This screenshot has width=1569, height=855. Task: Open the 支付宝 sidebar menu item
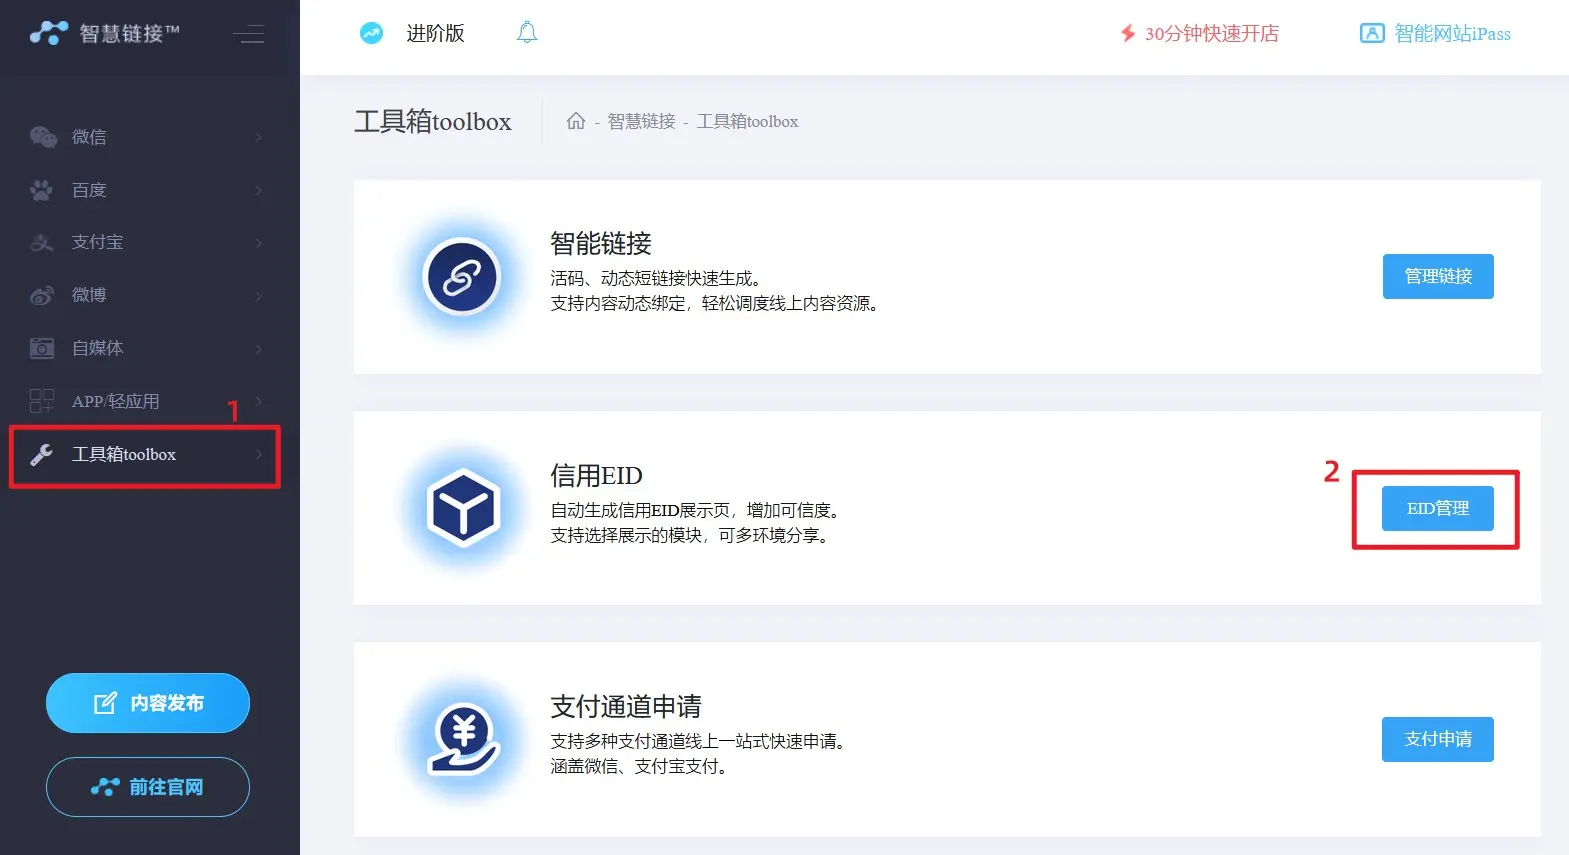tap(97, 242)
